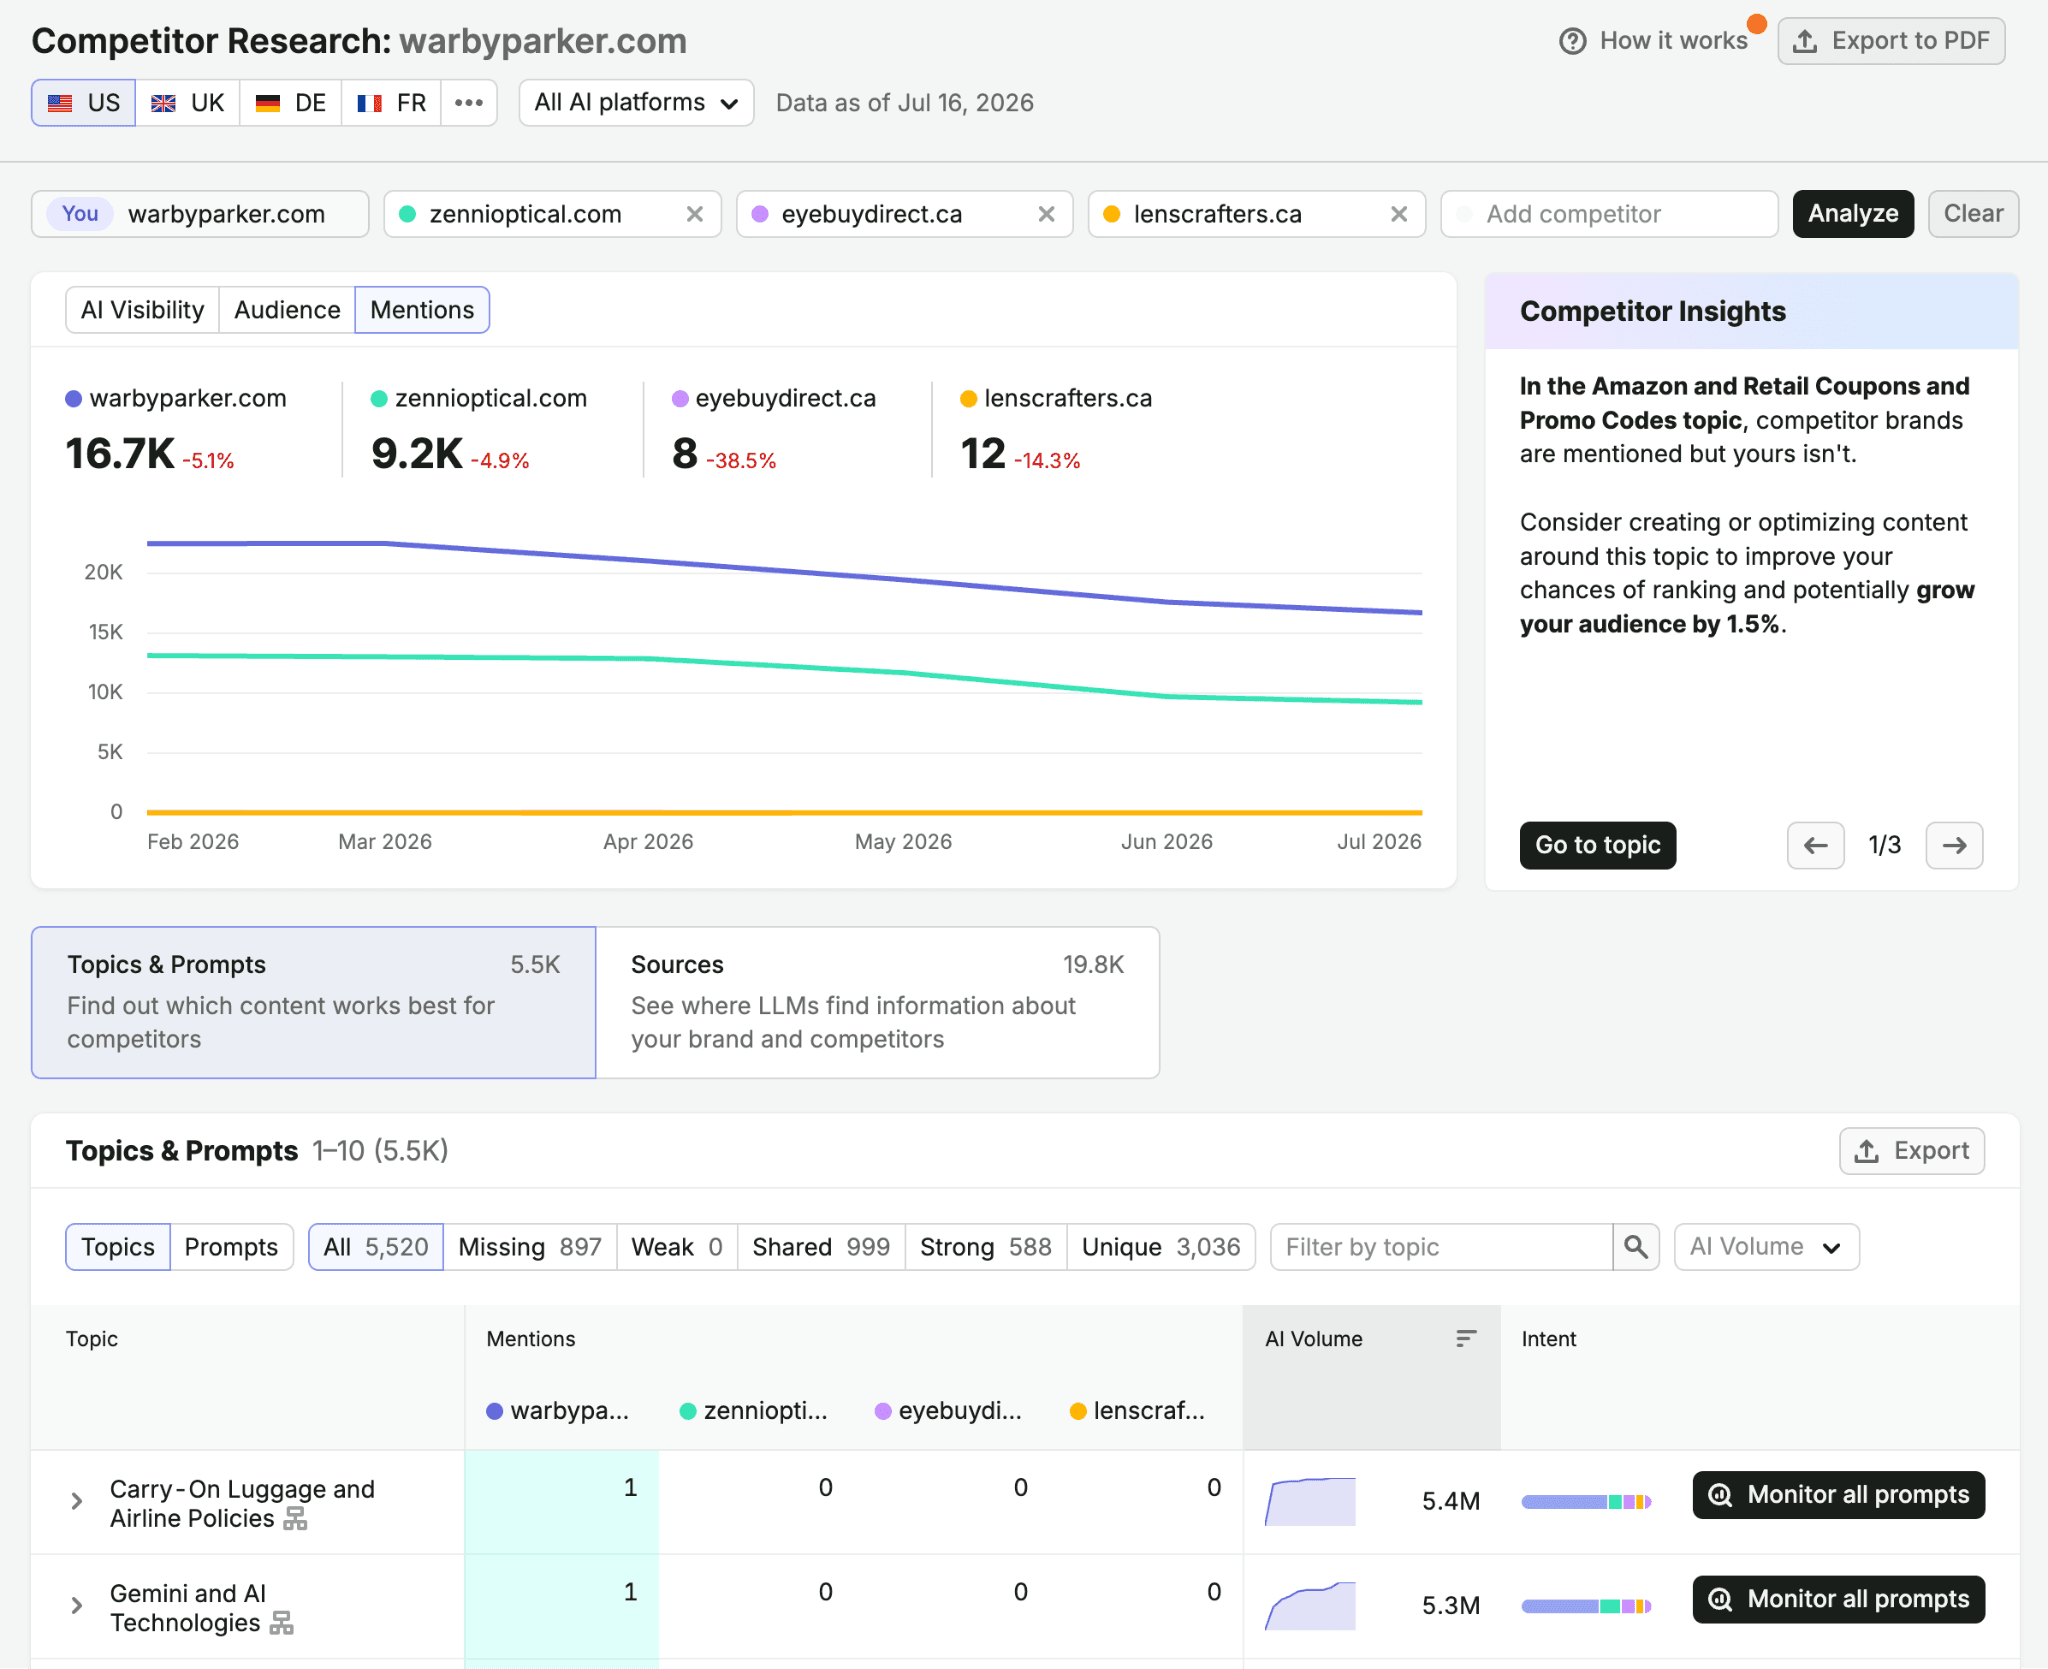Open more countries via the ellipsis icon
This screenshot has width=2048, height=1669.
pyautogui.click(x=469, y=103)
